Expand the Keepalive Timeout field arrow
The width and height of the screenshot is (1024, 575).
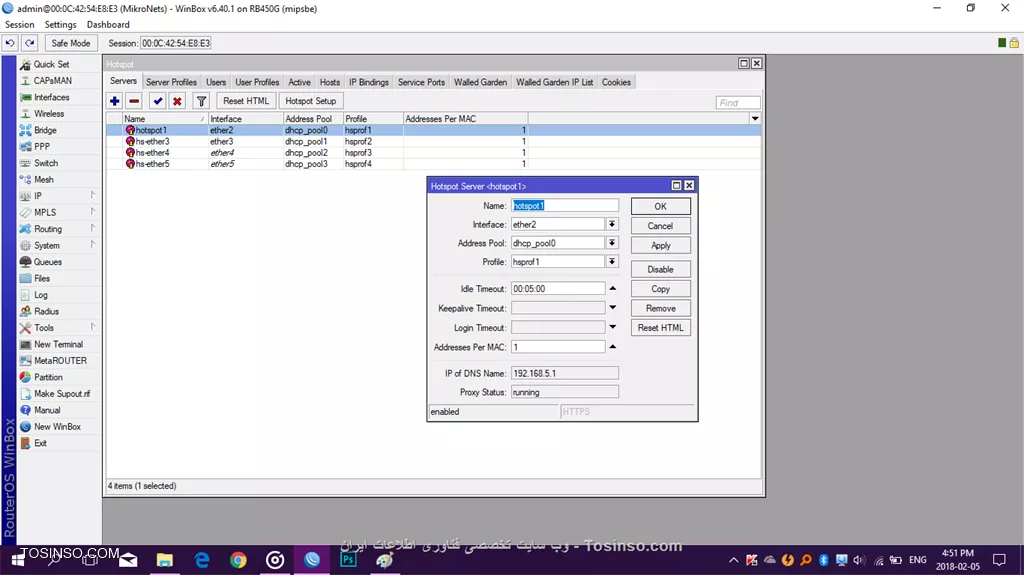click(x=613, y=308)
